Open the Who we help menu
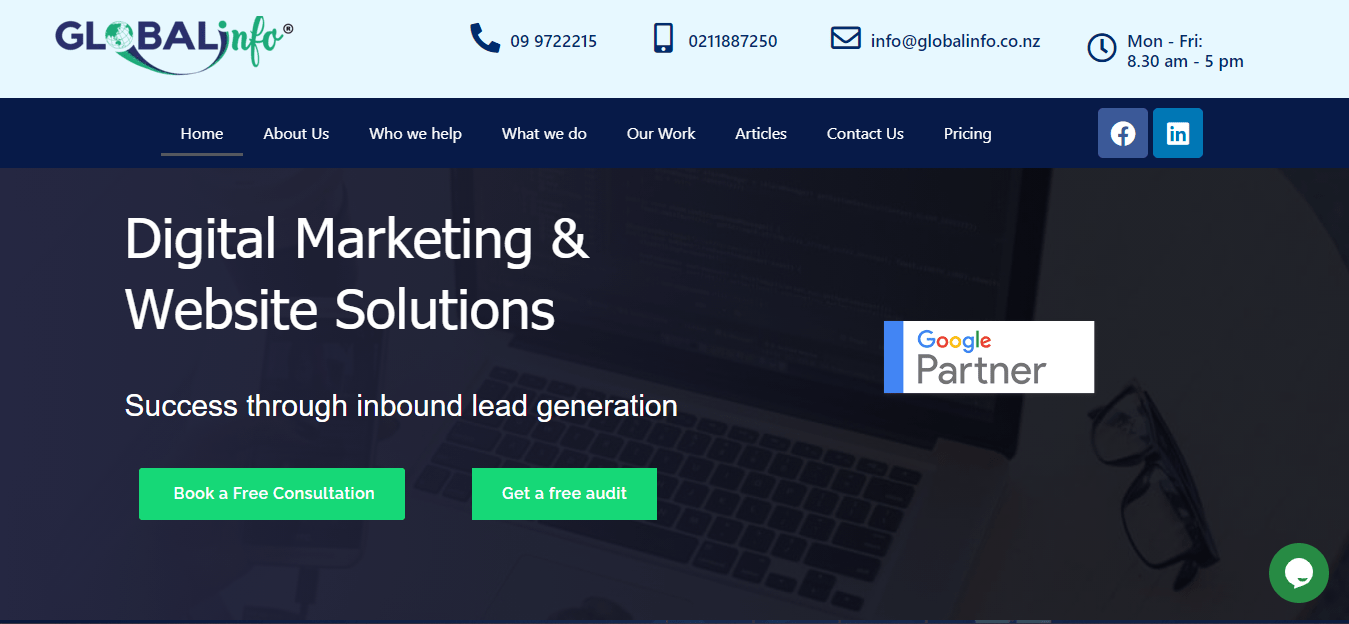 [x=415, y=133]
